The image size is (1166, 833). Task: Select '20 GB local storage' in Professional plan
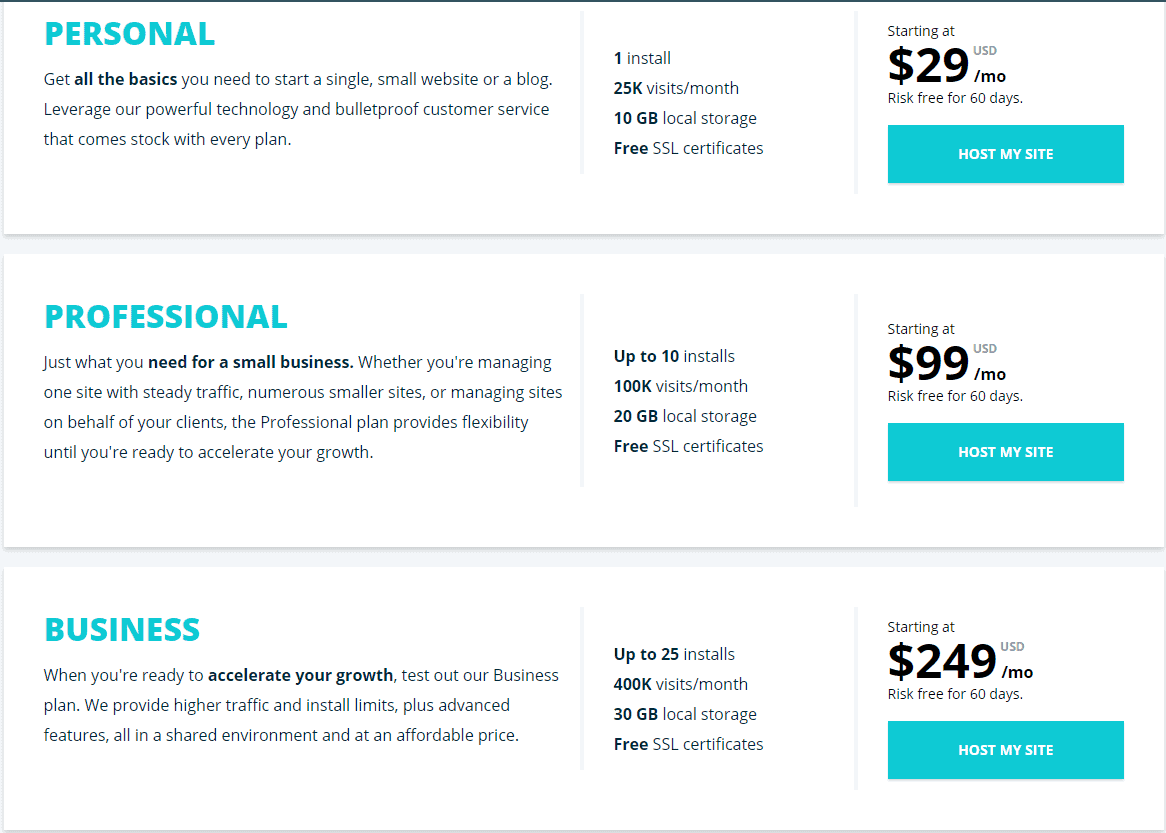pyautogui.click(x=685, y=415)
